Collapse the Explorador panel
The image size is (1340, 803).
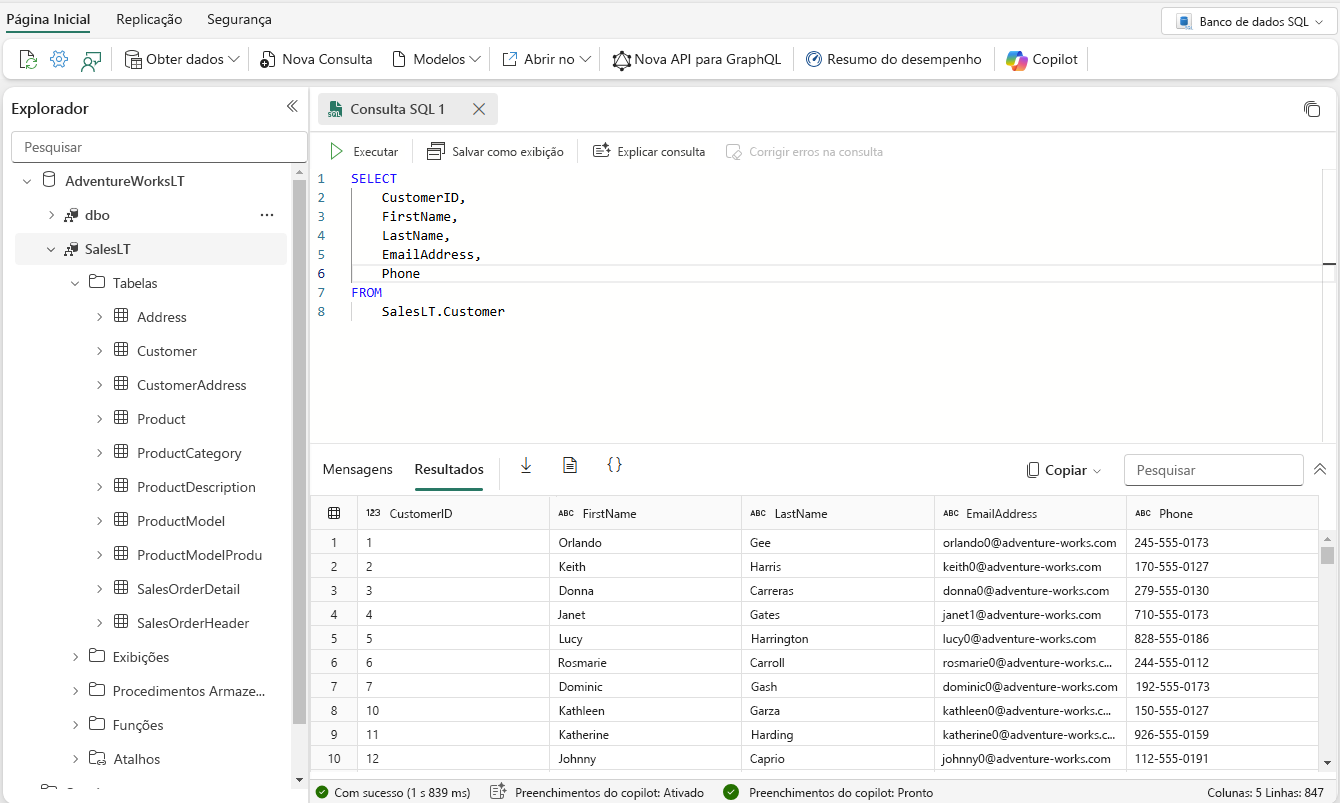pos(292,107)
